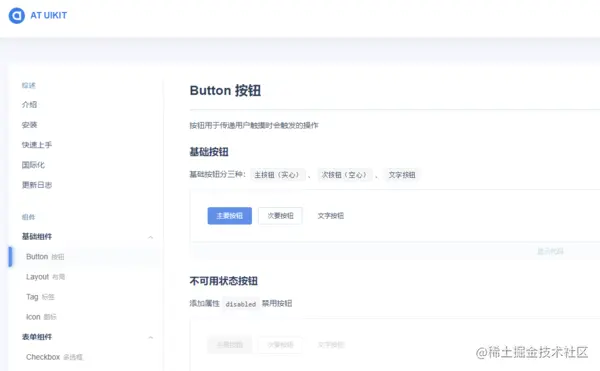Select 国际化 in the sidebar

33,165
